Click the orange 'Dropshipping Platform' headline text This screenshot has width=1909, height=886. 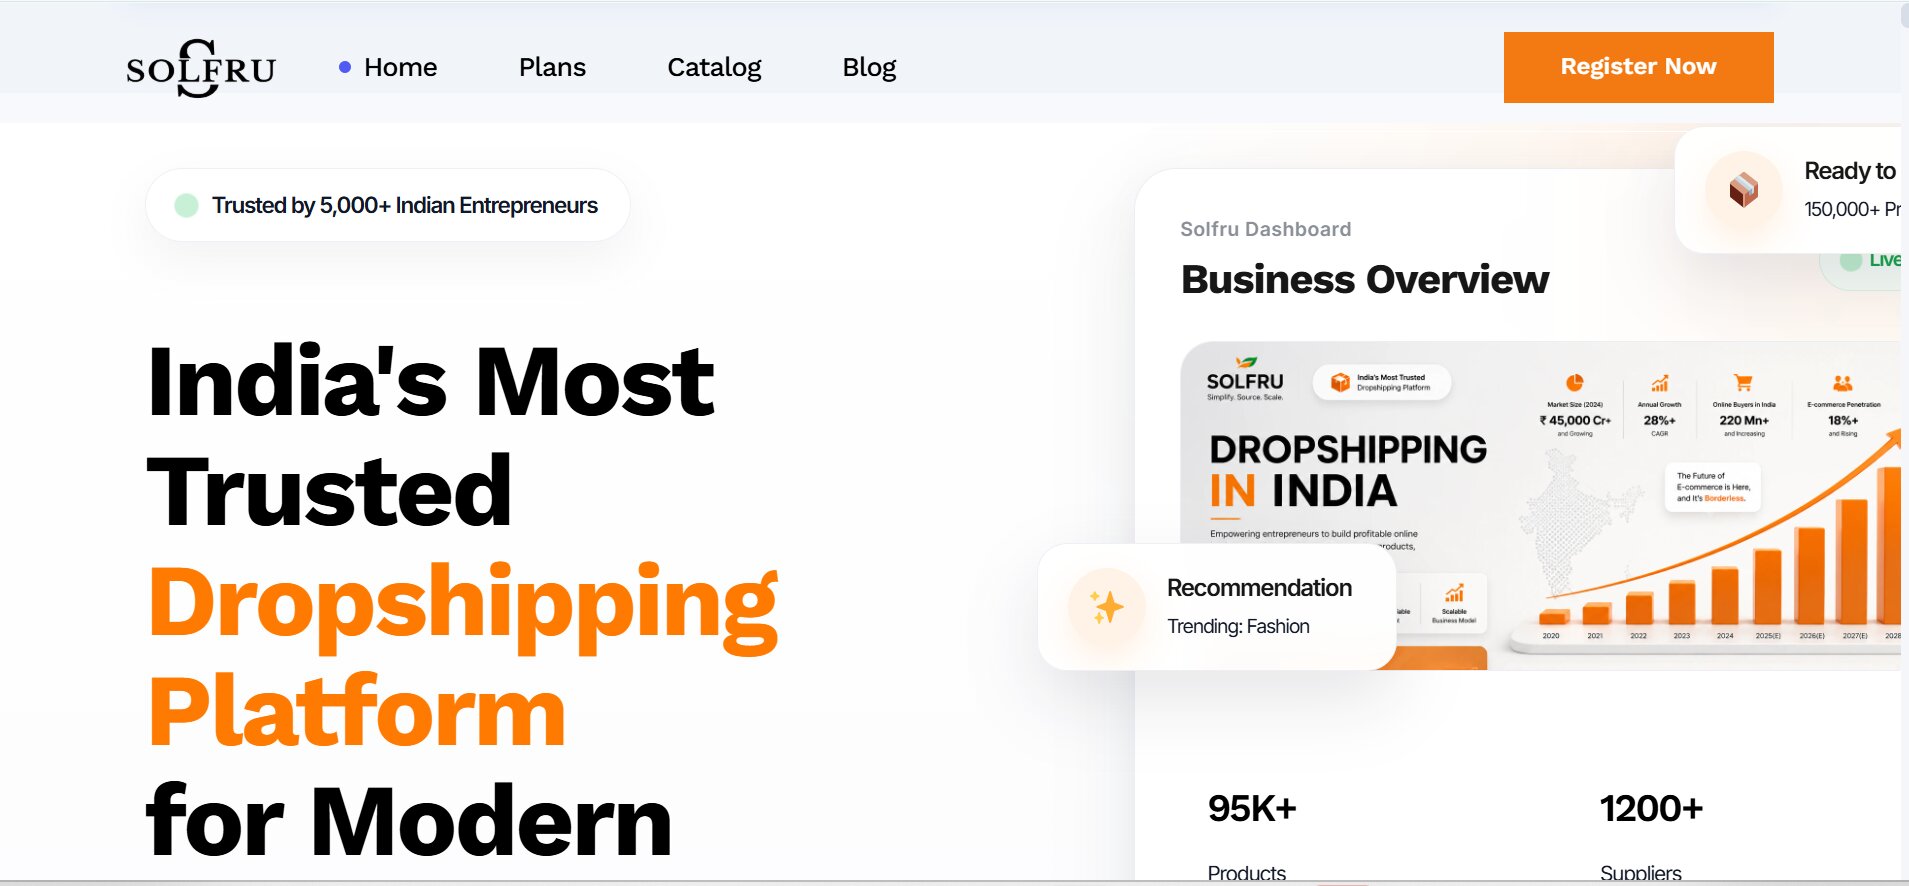463,655
